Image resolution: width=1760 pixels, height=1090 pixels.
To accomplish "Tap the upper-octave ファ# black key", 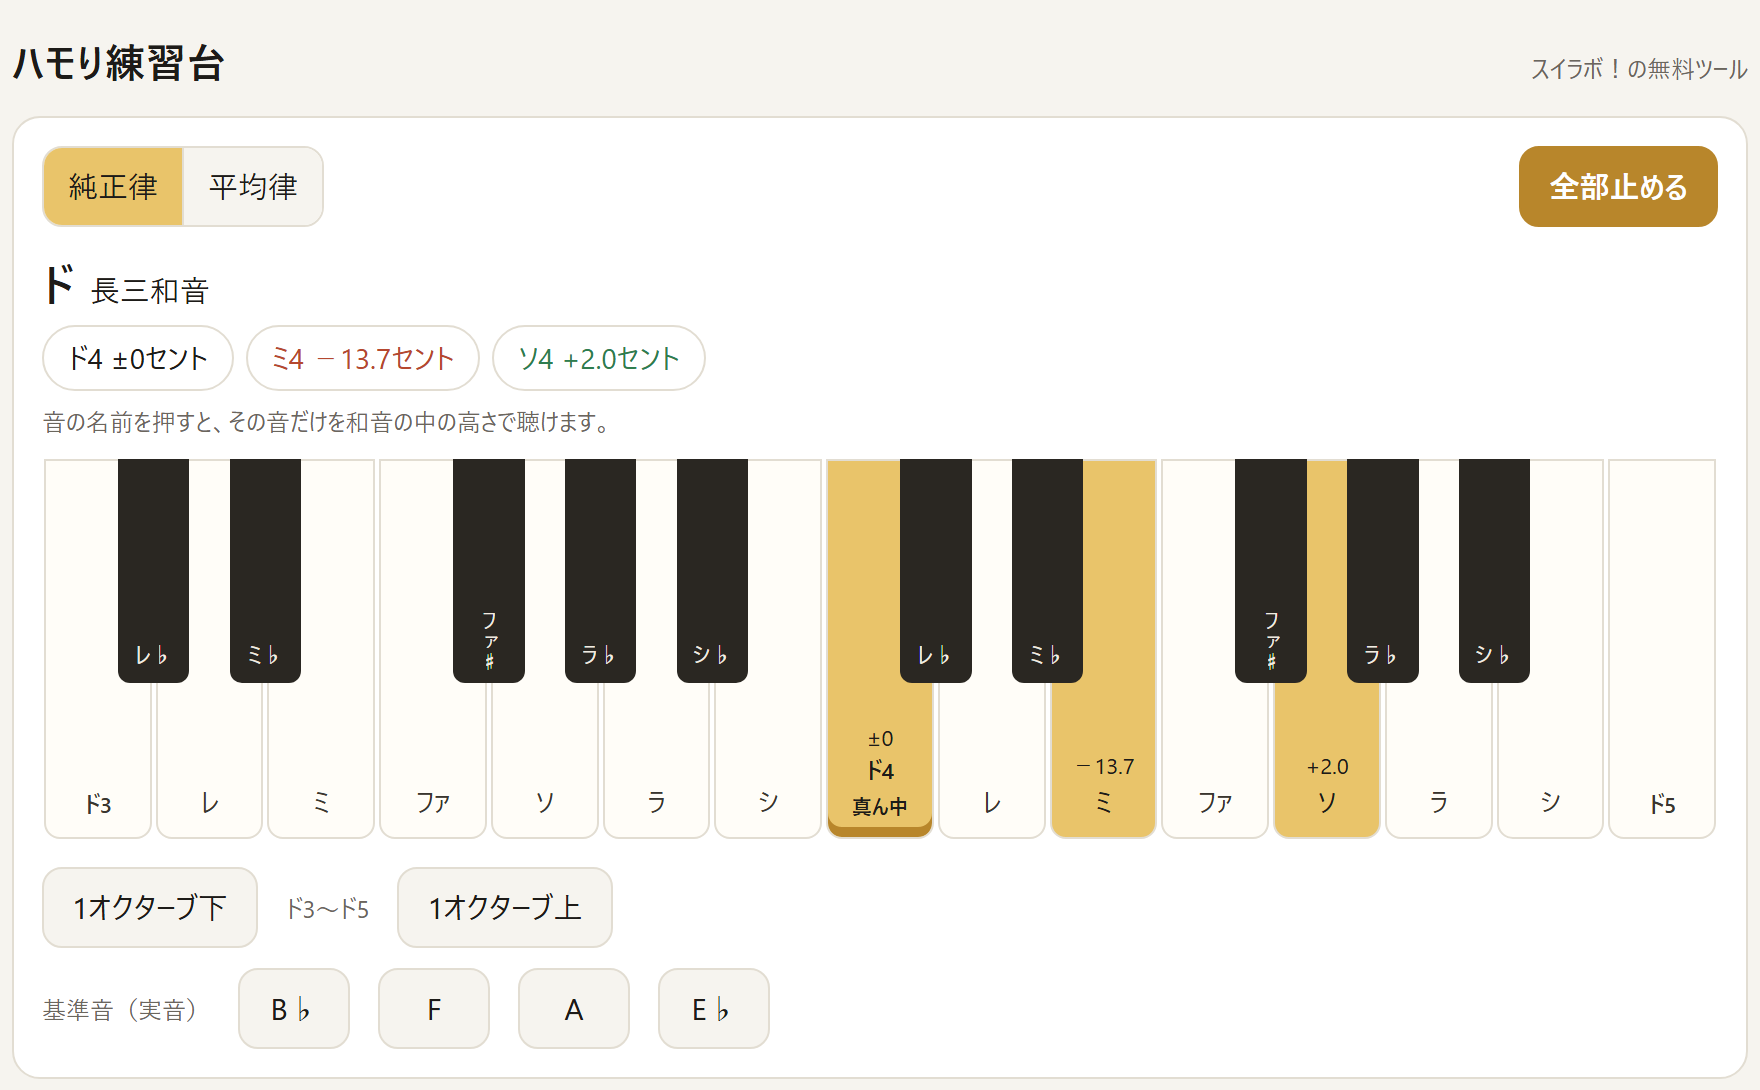I will pos(1271,570).
